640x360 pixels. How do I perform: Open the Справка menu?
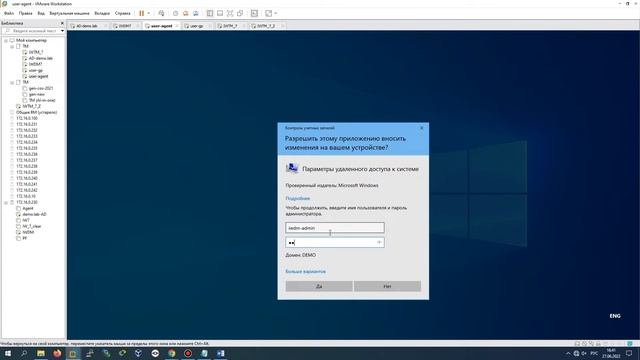tap(122, 13)
